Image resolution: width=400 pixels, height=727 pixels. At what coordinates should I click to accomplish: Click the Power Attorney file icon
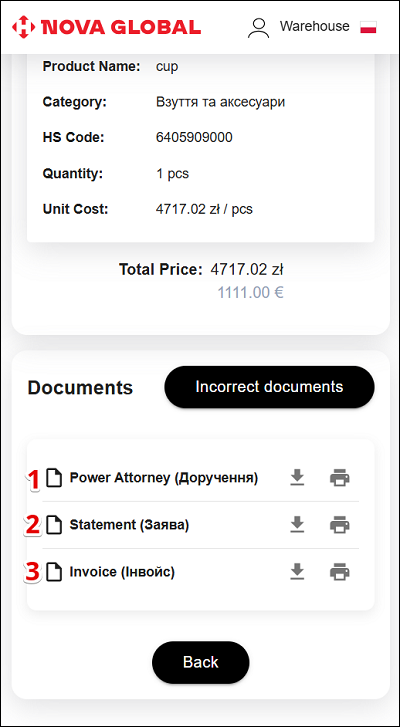[x=55, y=478]
